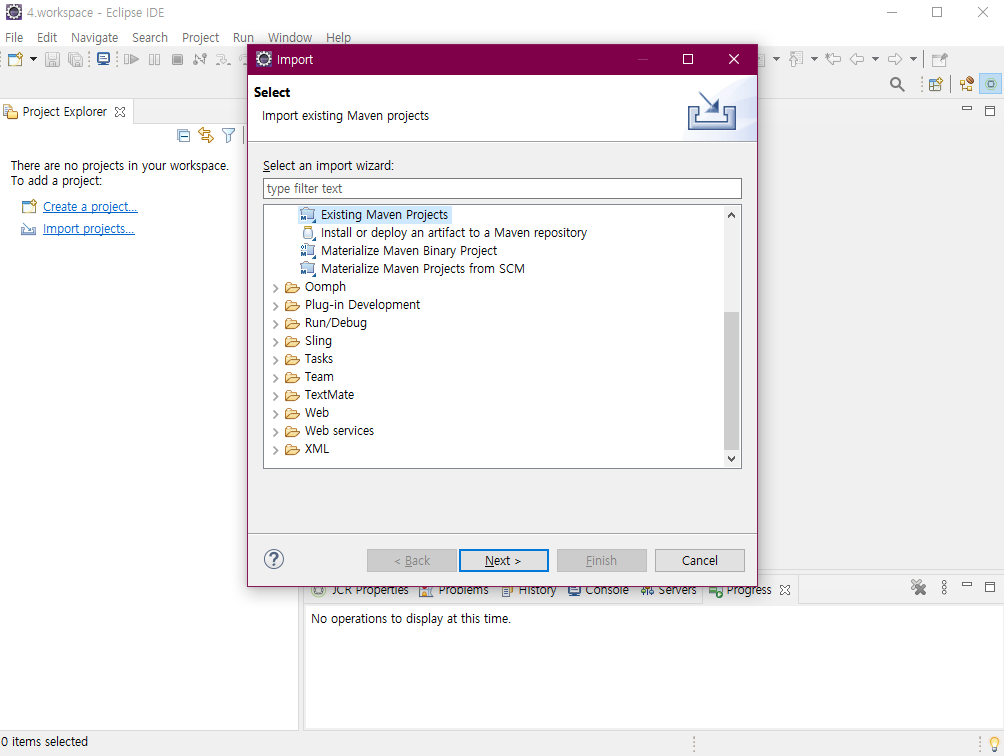Expand the Tasks folder
This screenshot has height=756, width=1004.
point(275,359)
